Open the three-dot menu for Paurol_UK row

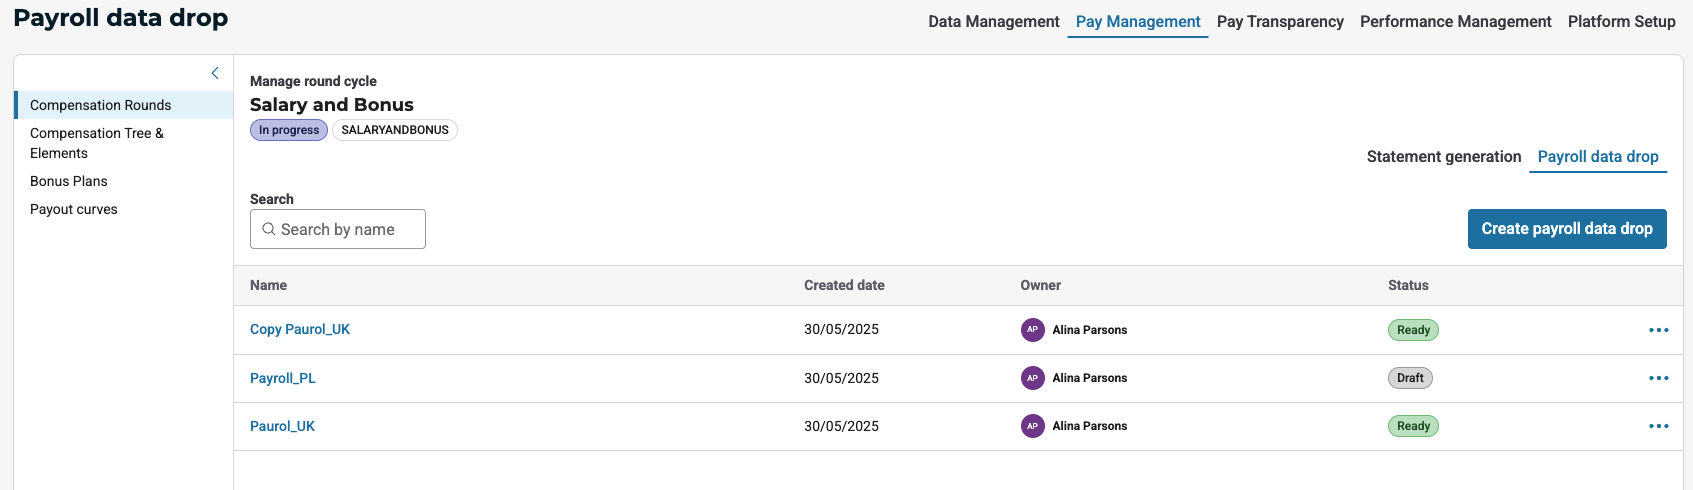1658,426
